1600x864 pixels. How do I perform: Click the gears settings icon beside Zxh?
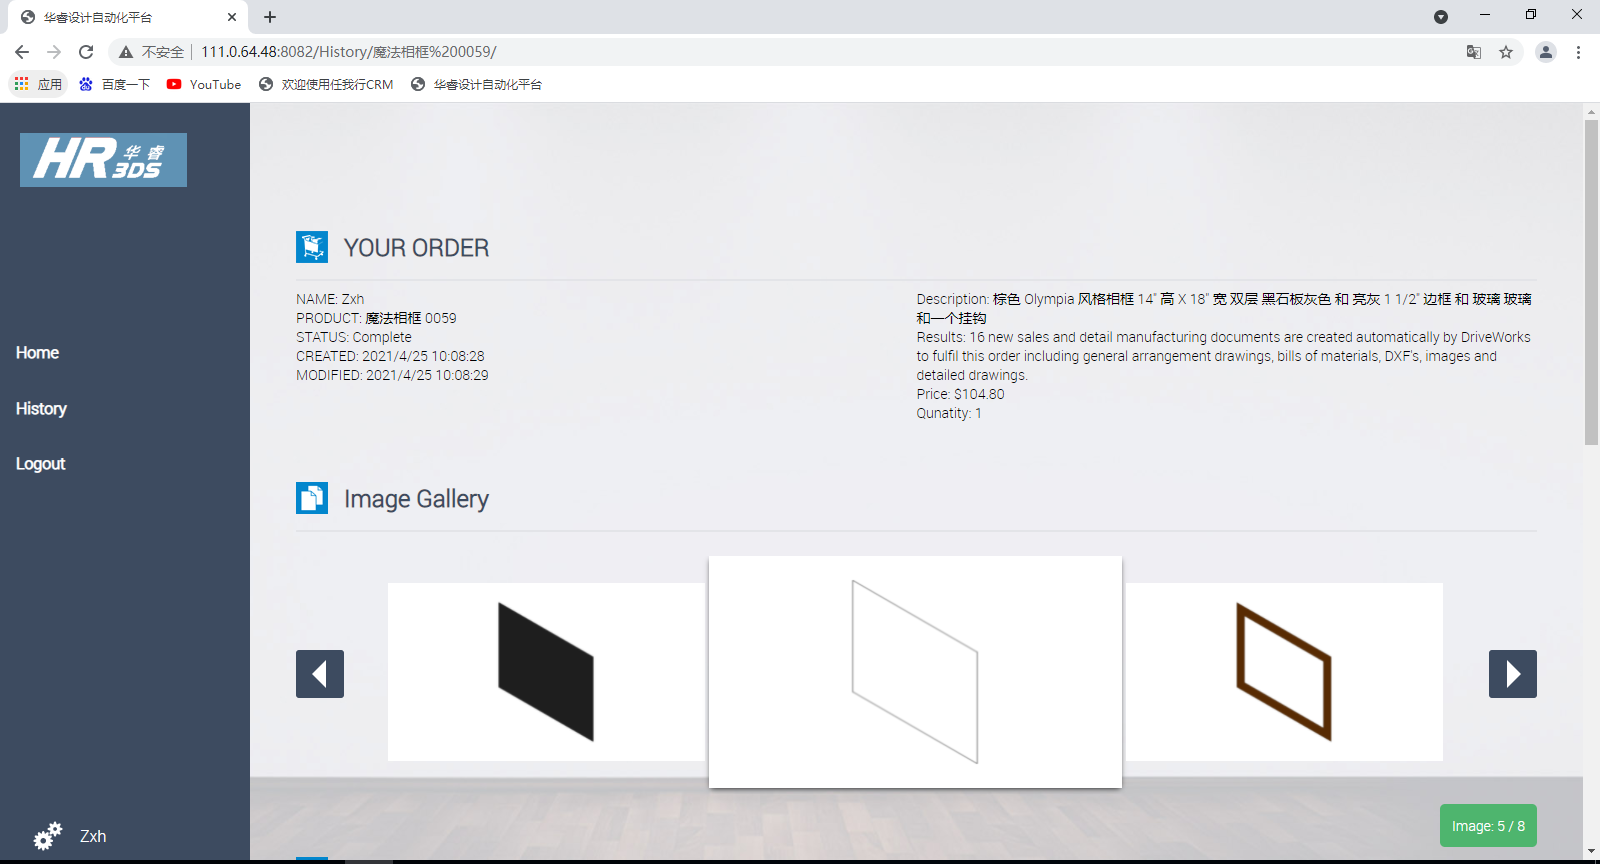pos(47,836)
